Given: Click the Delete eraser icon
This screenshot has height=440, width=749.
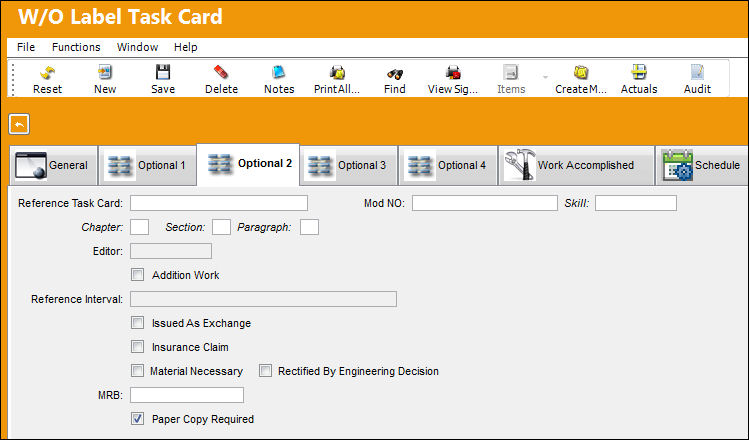Looking at the screenshot, I should (221, 73).
